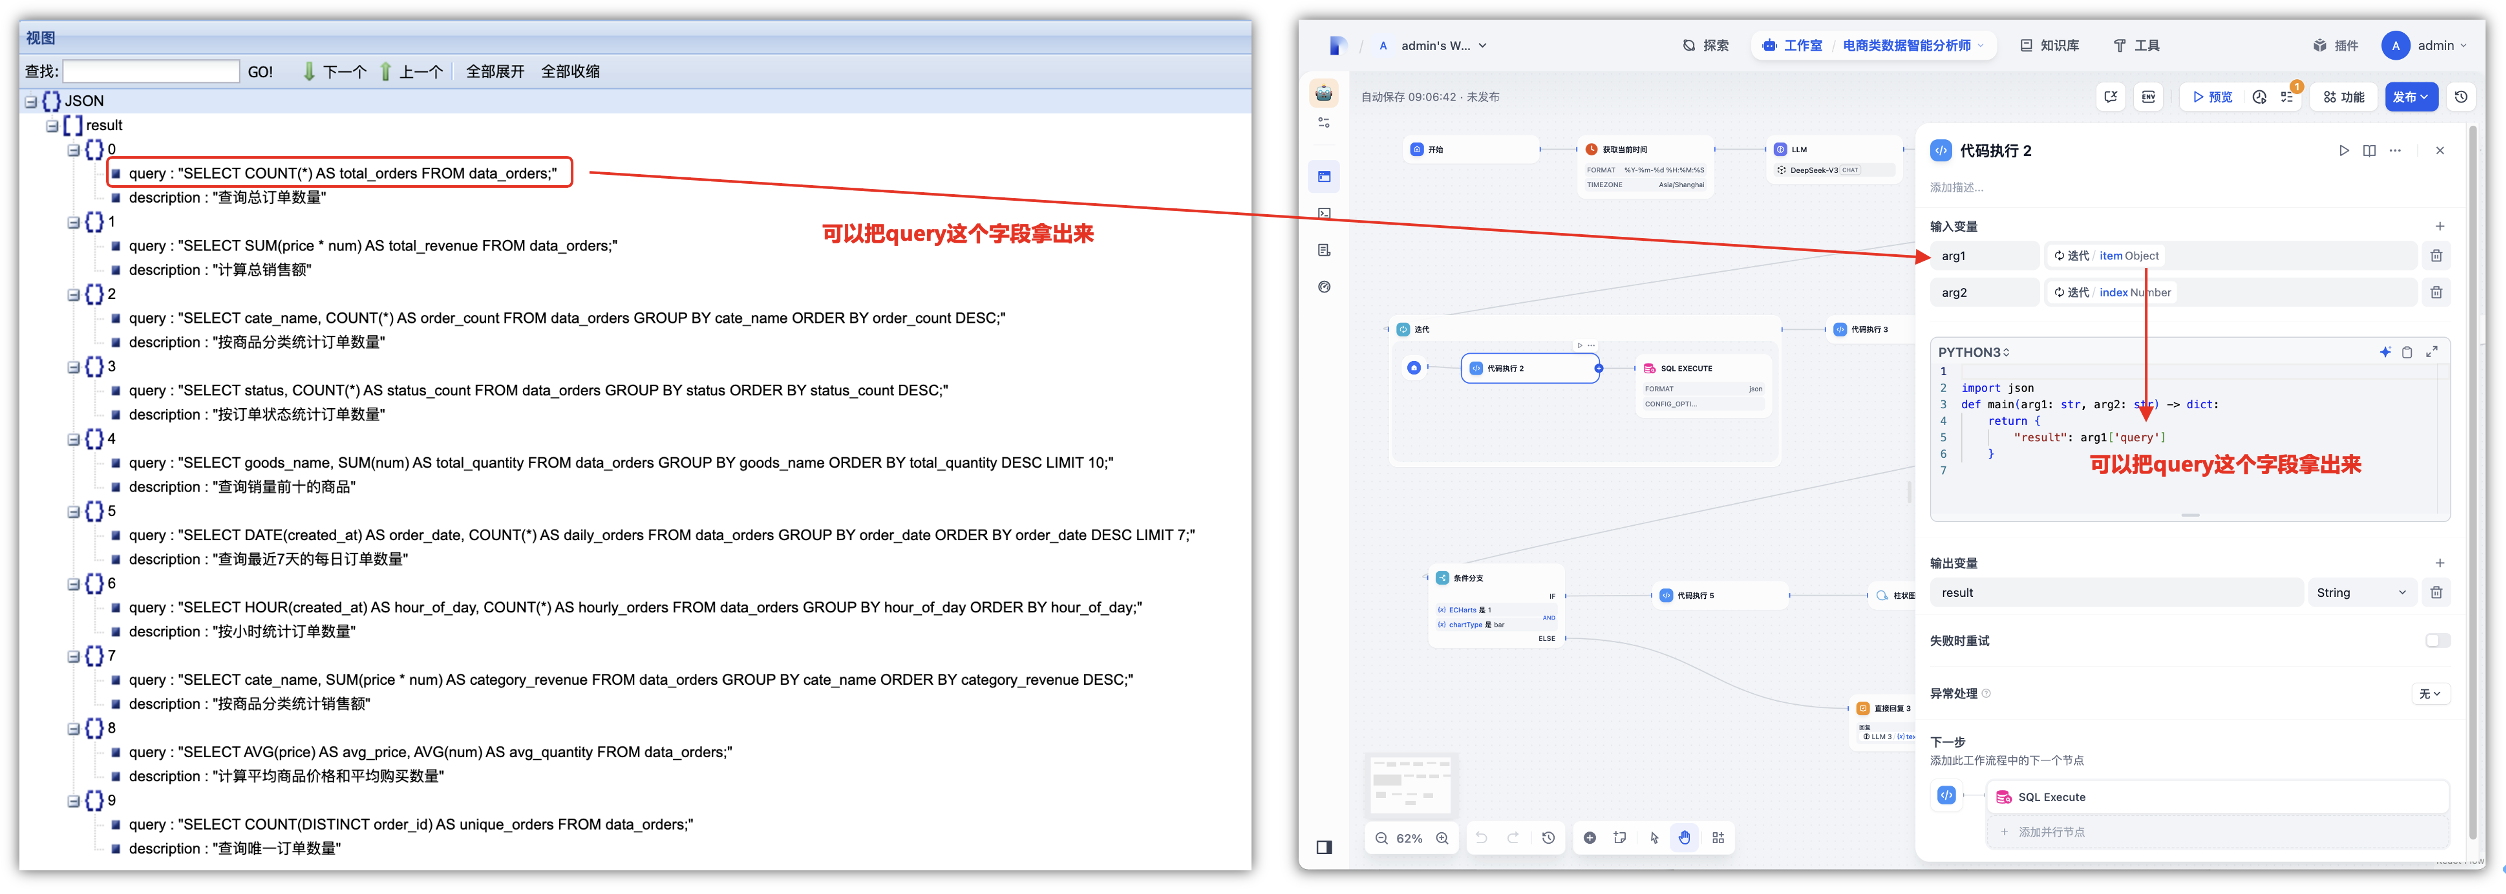Open the PYTHON3 language selector
The image size is (2506, 894).
click(x=1974, y=352)
